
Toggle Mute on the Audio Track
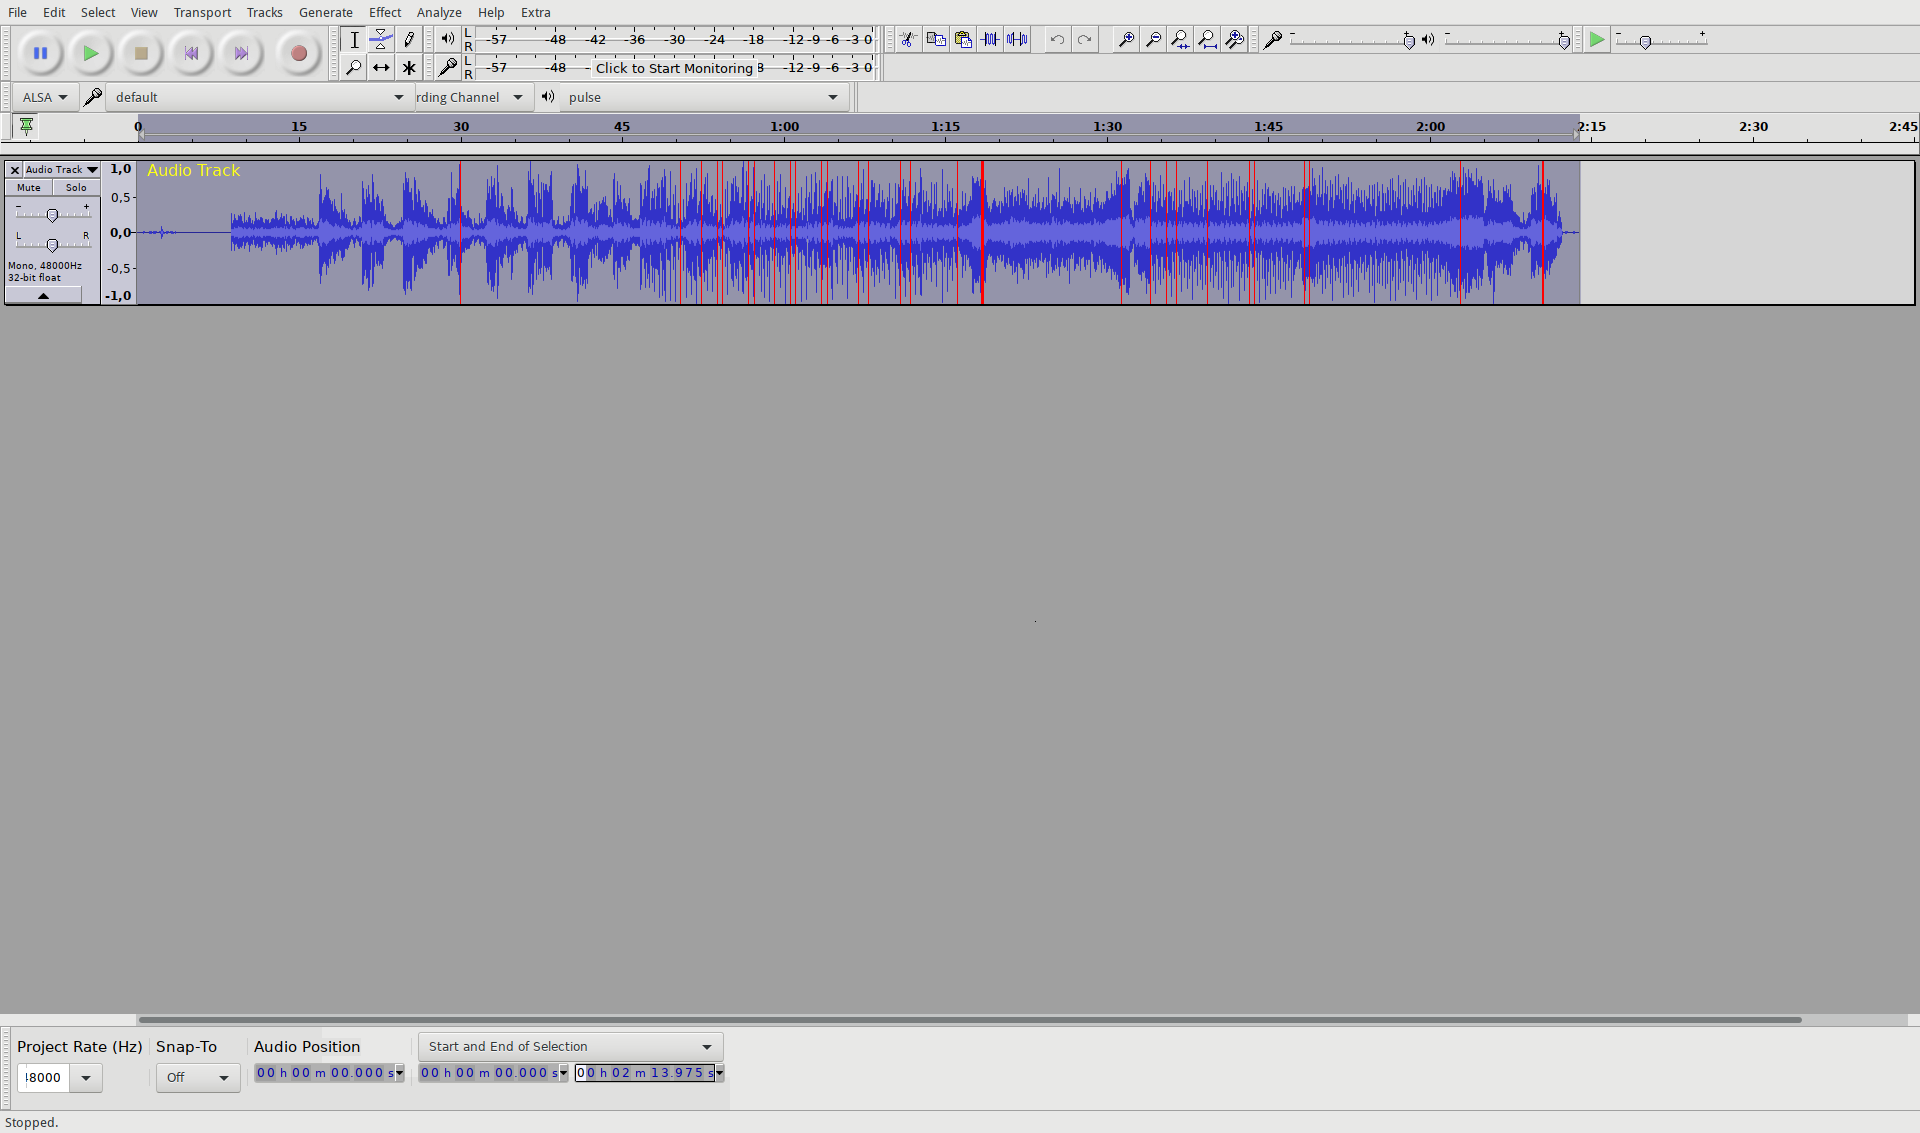click(x=29, y=188)
